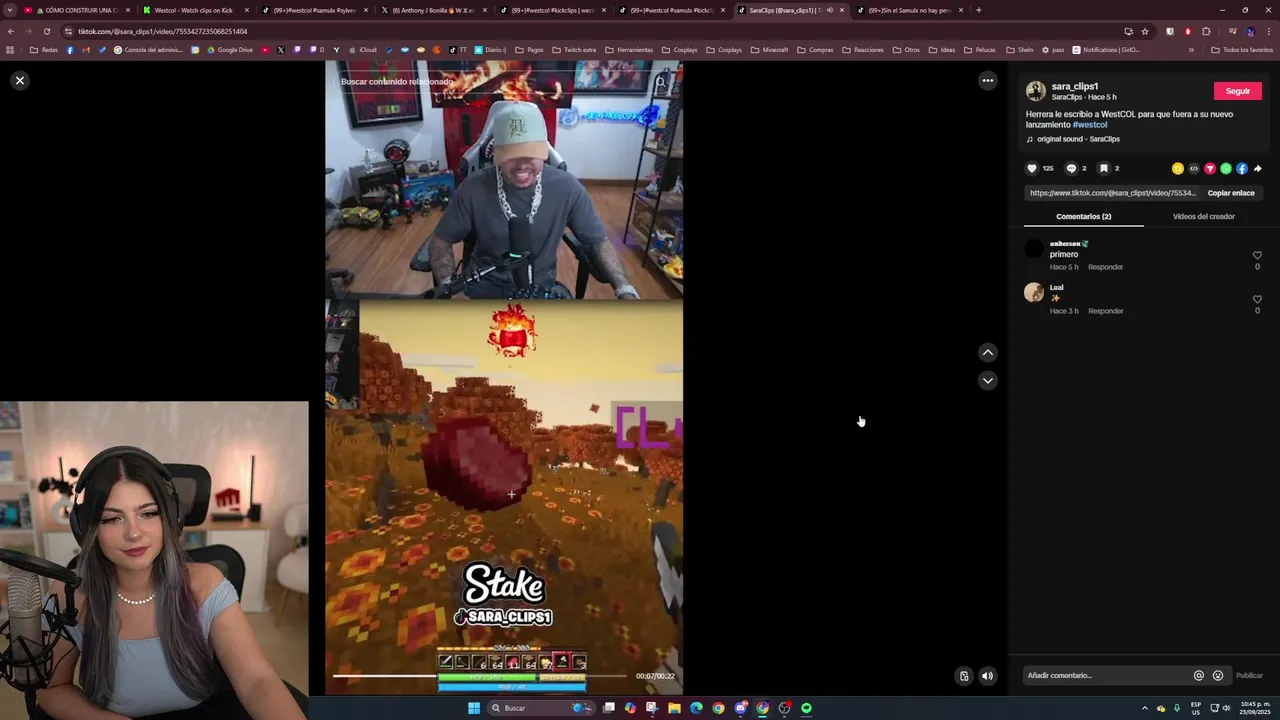
Task: Click the embed code icon
Action: 1193,168
